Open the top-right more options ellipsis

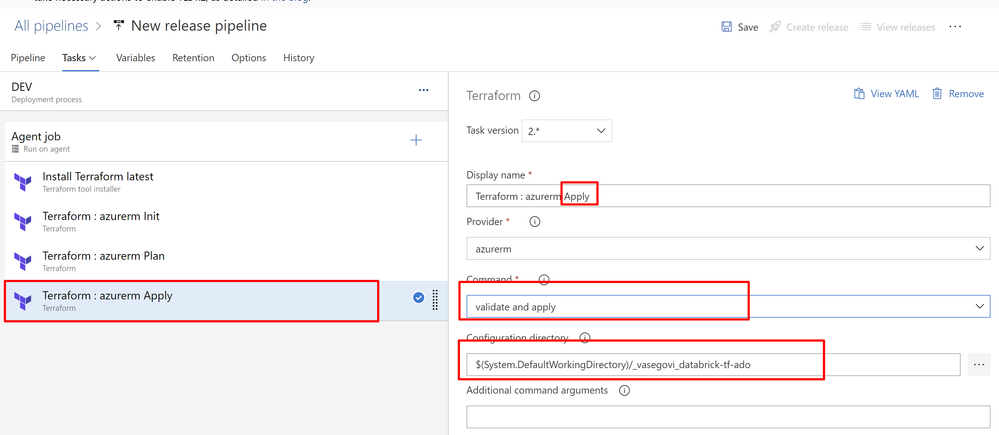click(x=955, y=27)
